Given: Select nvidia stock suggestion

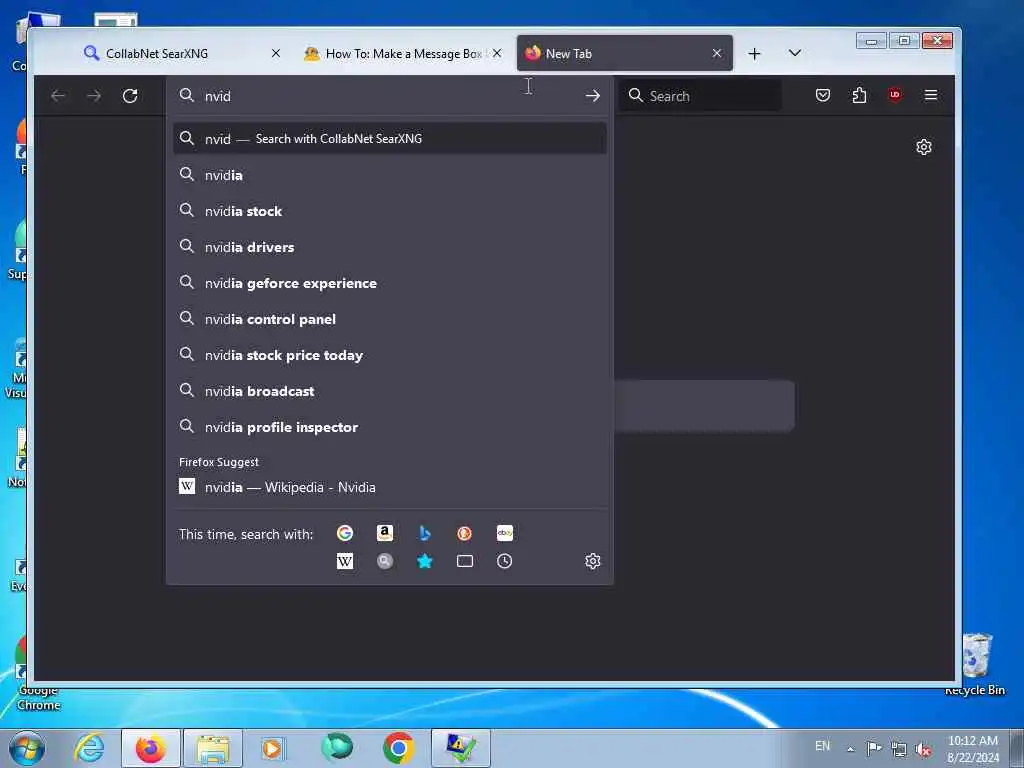Looking at the screenshot, I should pyautogui.click(x=390, y=211).
